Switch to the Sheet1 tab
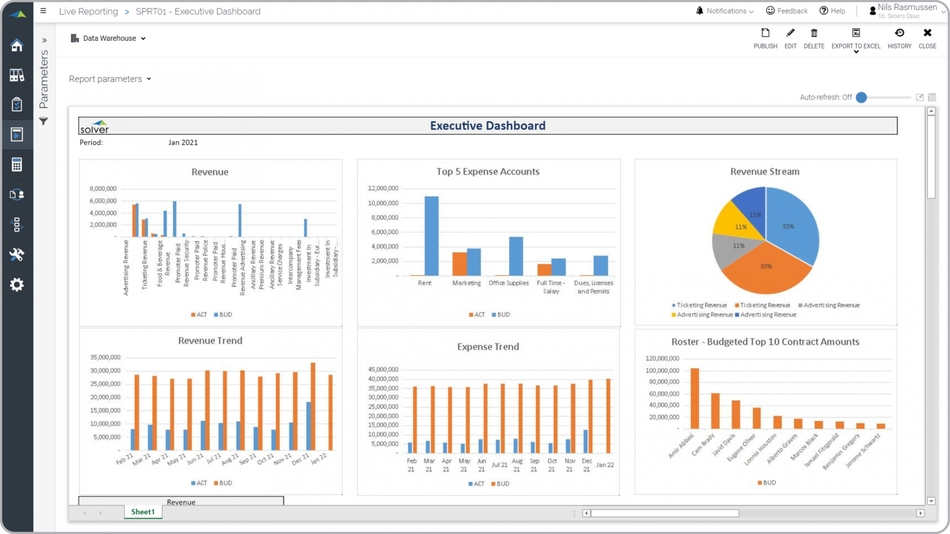This screenshot has height=534, width=950. tap(143, 512)
